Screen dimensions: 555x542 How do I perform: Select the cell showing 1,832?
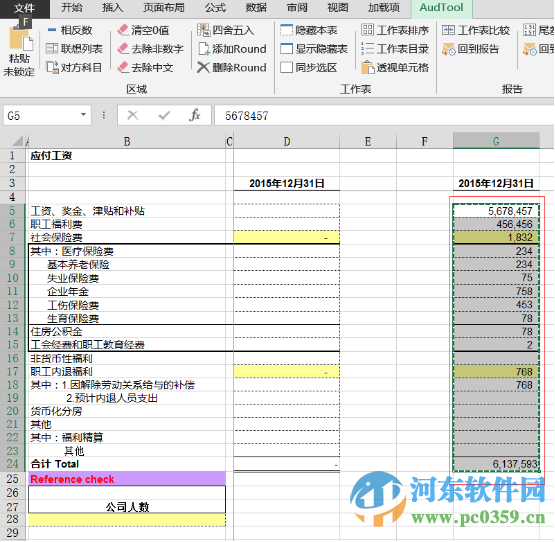(x=496, y=238)
